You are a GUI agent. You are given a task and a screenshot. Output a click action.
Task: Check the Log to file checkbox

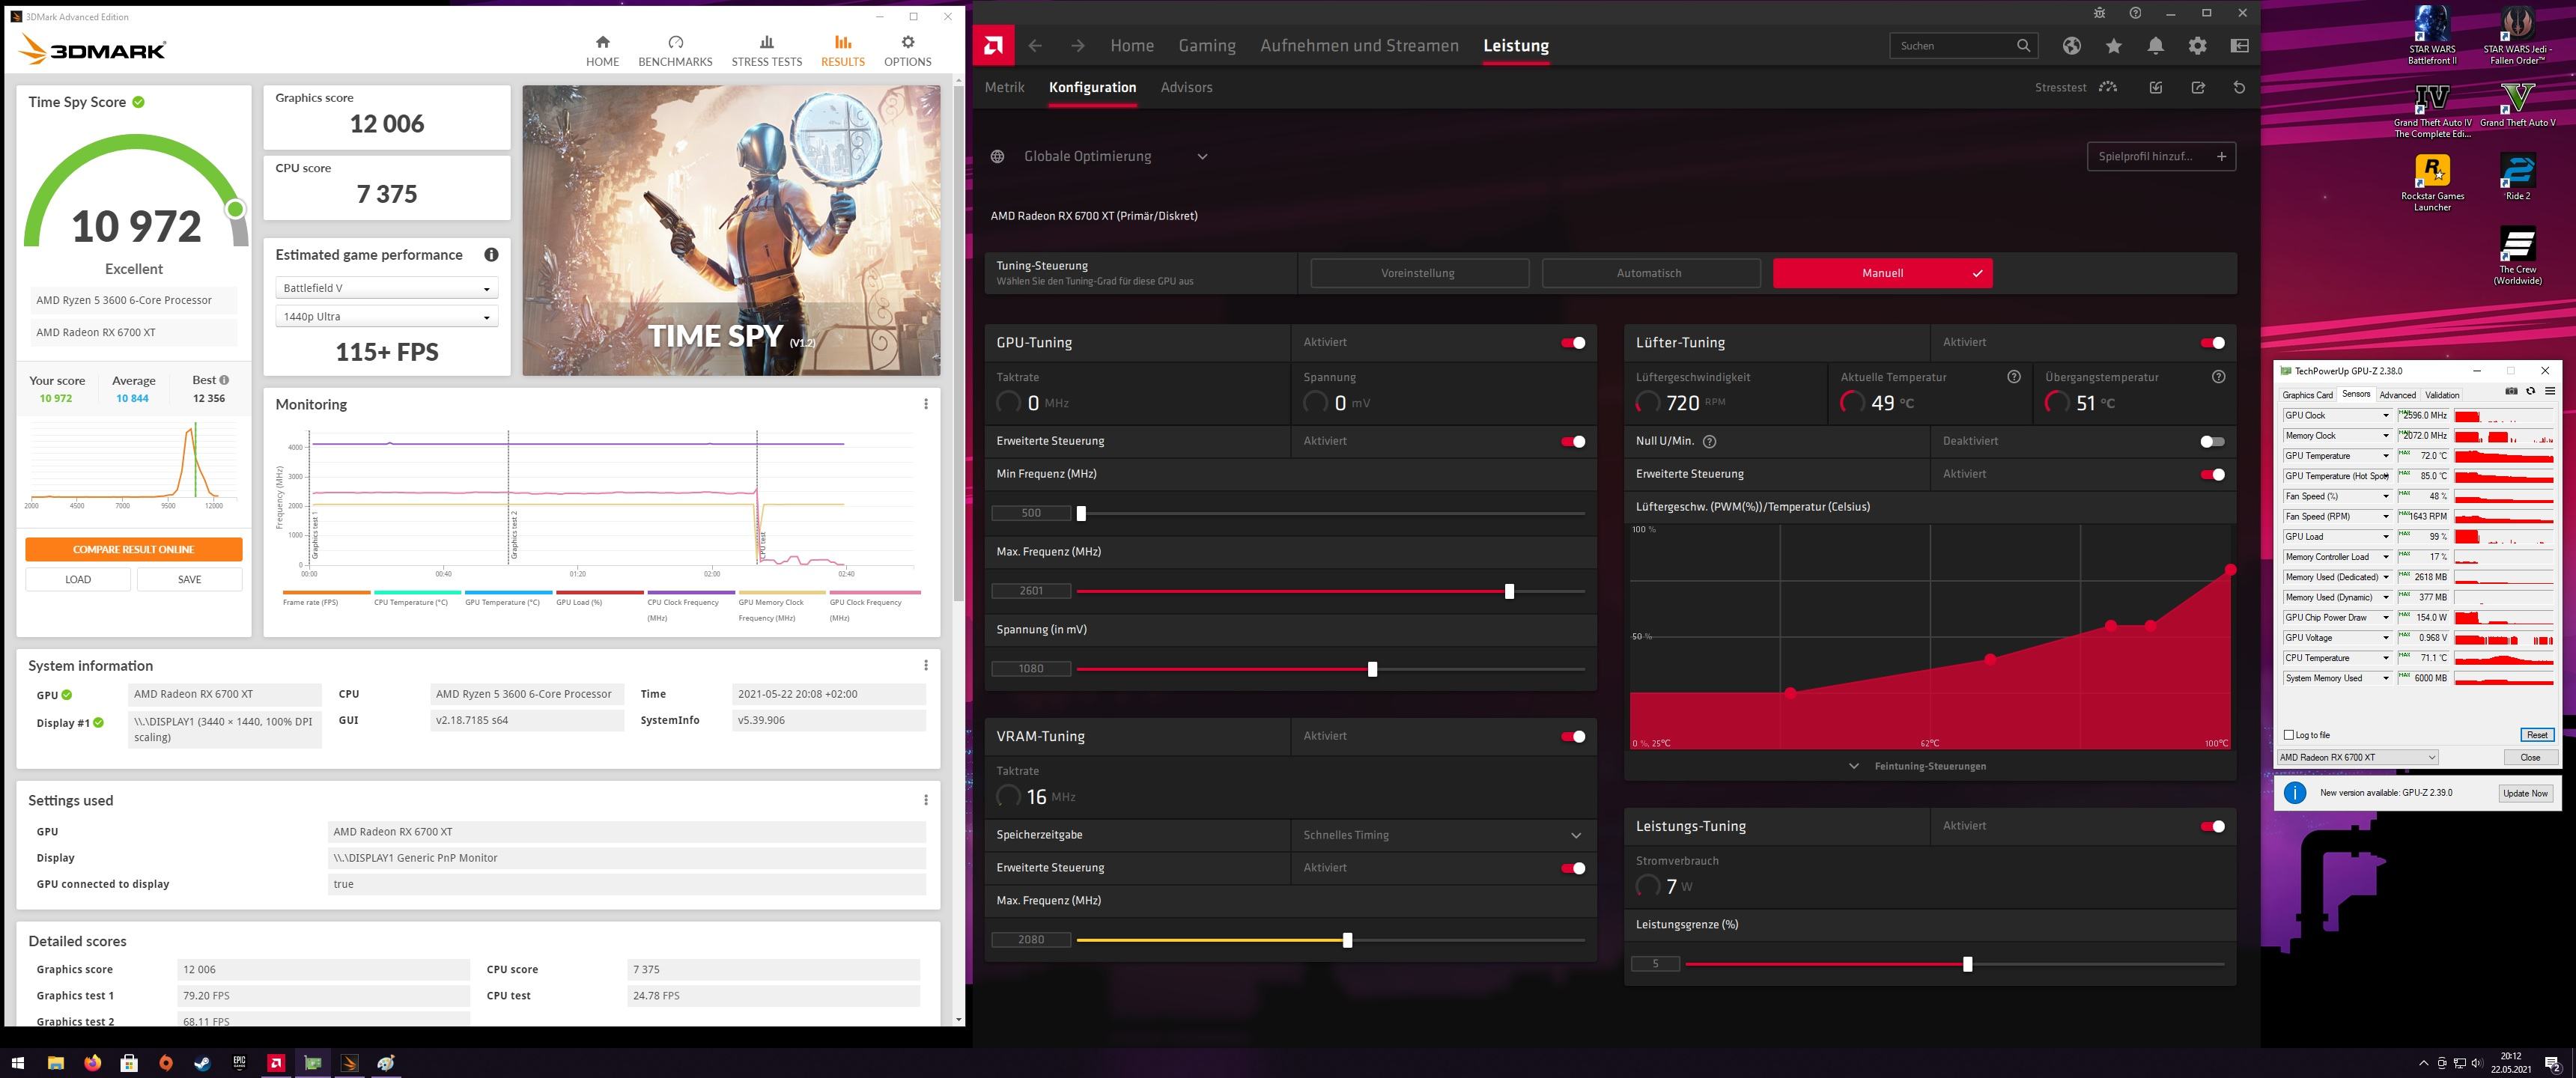(2289, 735)
